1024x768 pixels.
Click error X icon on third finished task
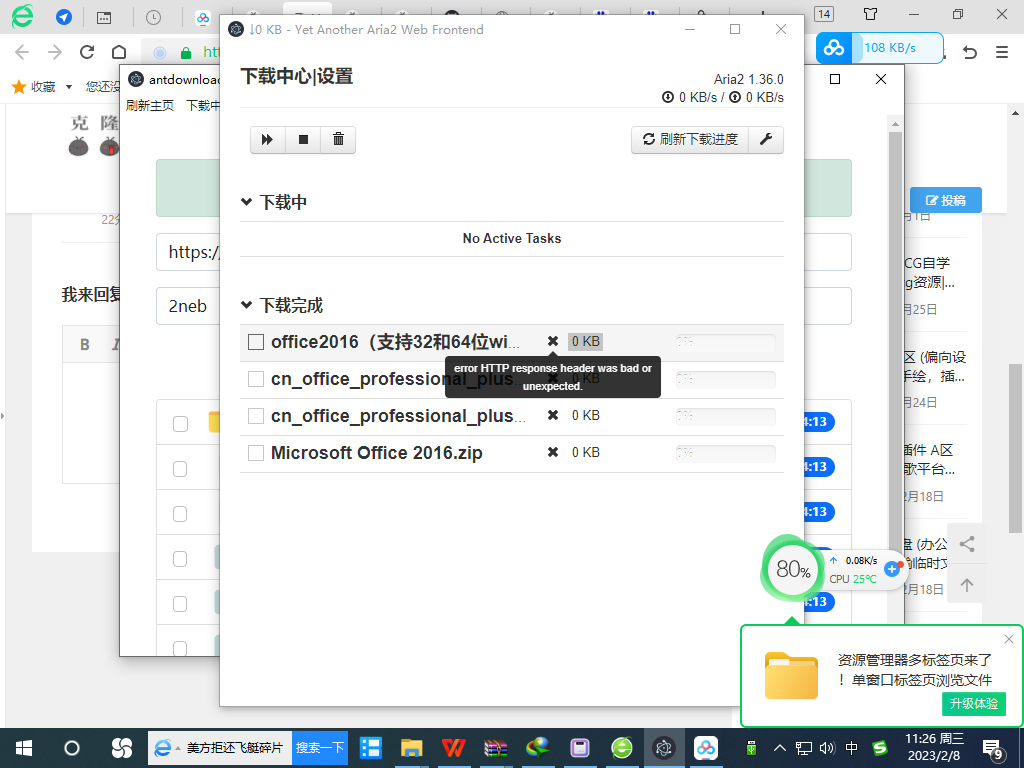coord(552,415)
